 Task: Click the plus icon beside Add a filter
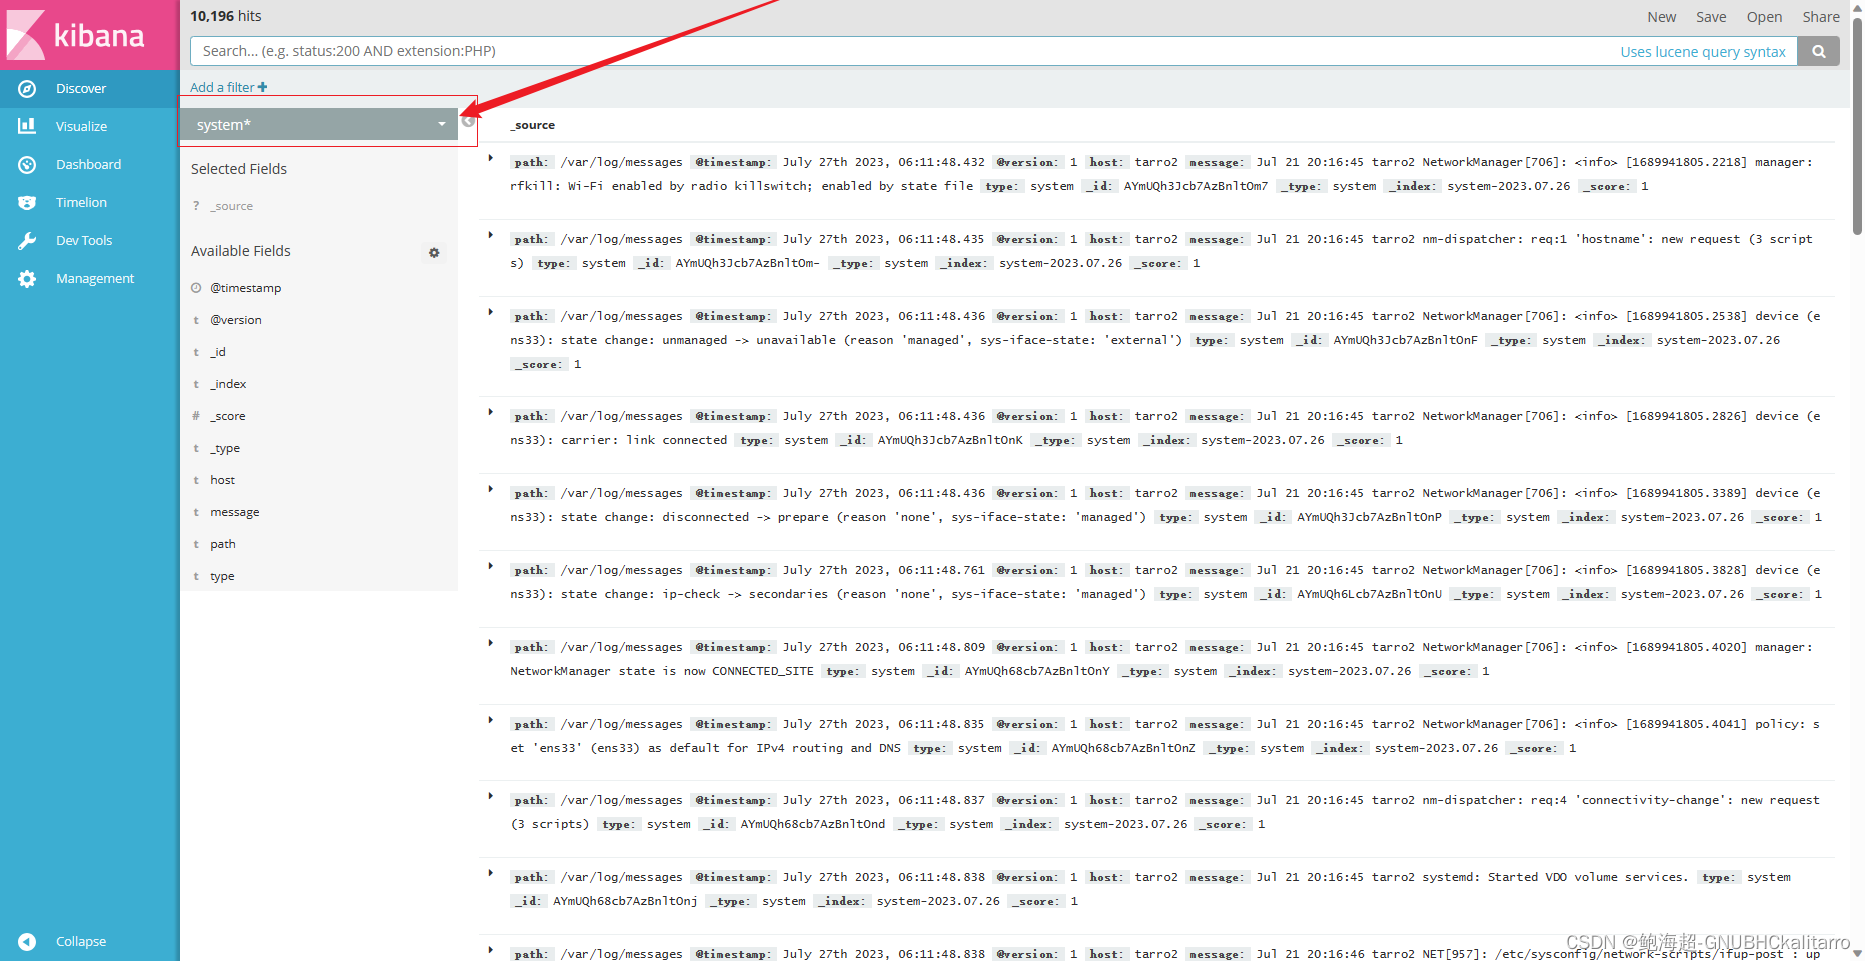[263, 87]
